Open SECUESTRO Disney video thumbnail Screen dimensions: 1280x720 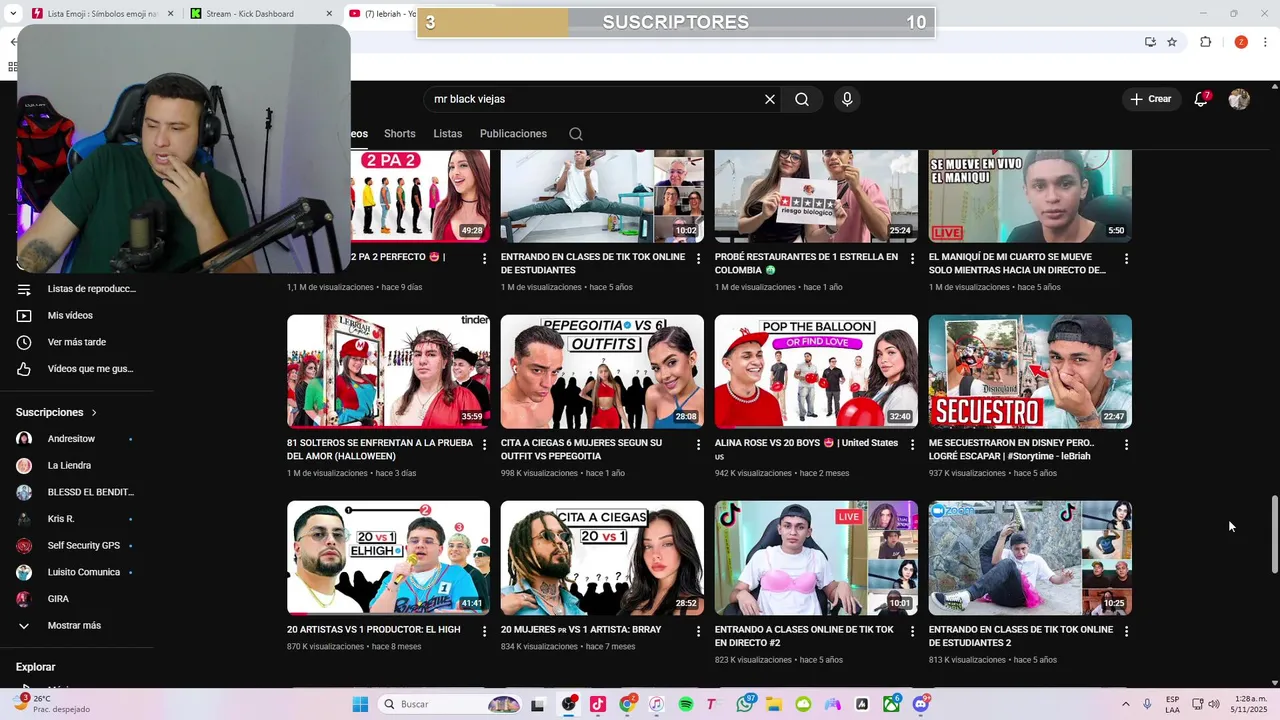coord(1030,372)
